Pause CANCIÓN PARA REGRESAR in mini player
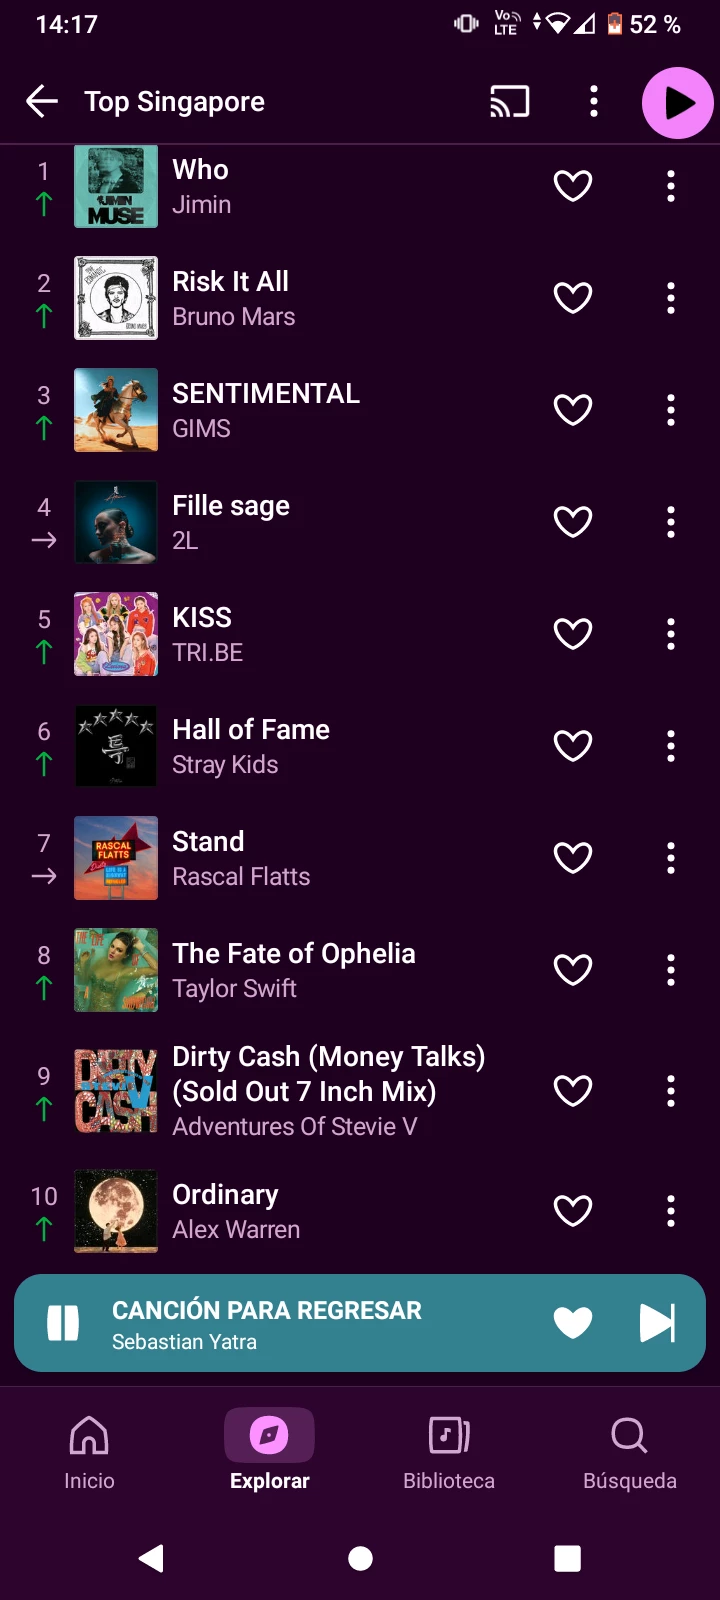Screen dimensions: 720x1600 pos(63,1323)
